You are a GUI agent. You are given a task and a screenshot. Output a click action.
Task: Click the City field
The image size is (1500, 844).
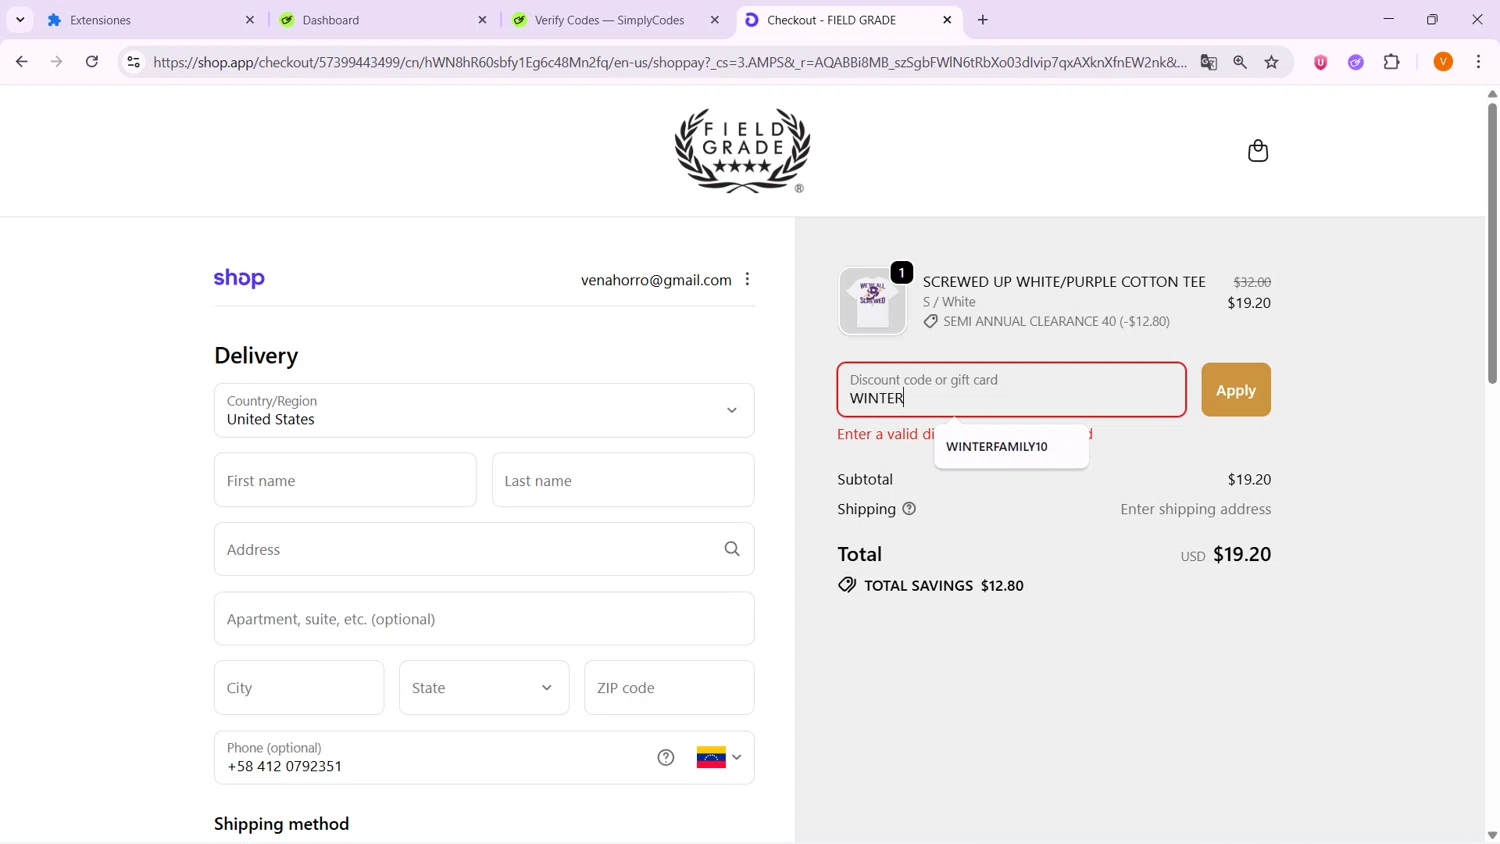tap(299, 688)
